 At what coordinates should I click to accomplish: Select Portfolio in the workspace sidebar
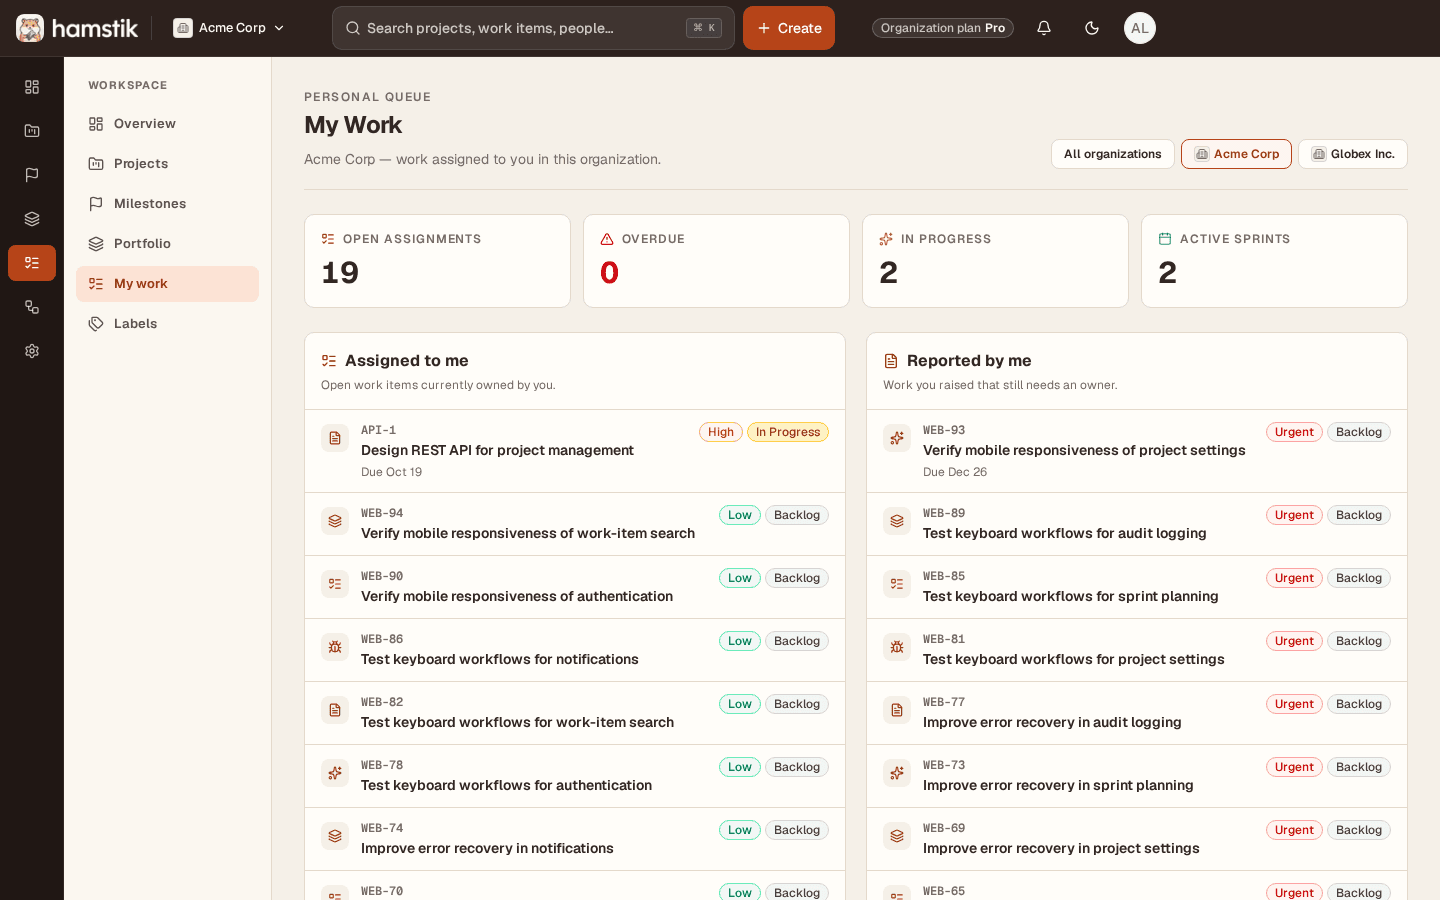[167, 244]
